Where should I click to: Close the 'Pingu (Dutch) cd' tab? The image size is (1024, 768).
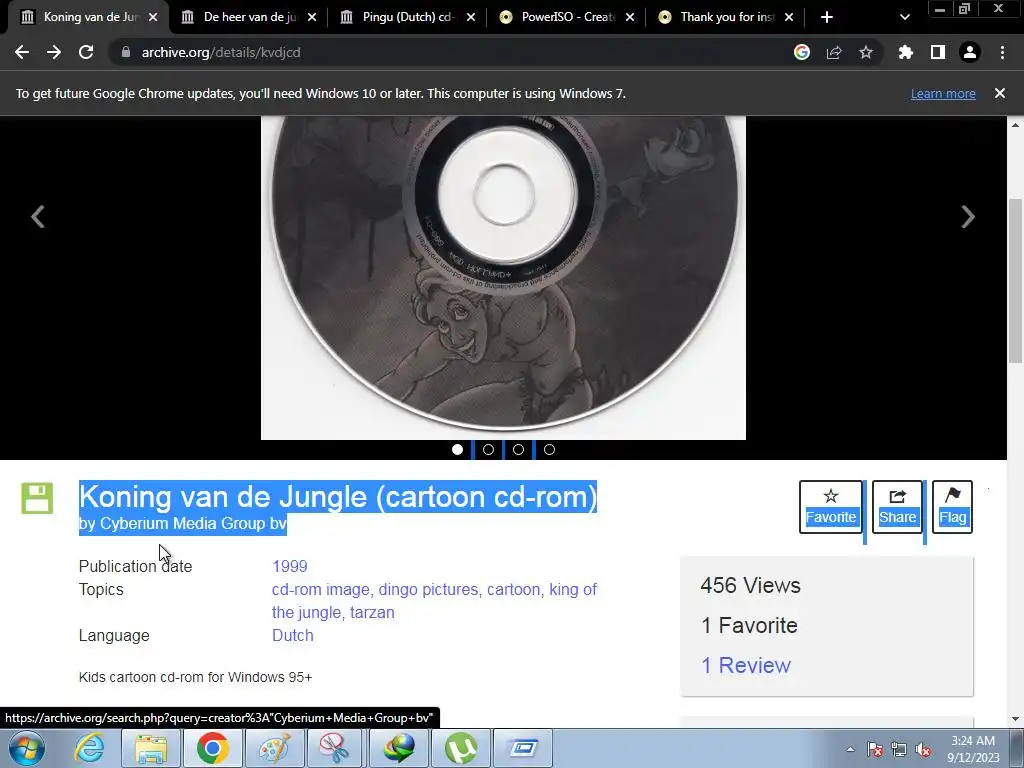pos(472,17)
